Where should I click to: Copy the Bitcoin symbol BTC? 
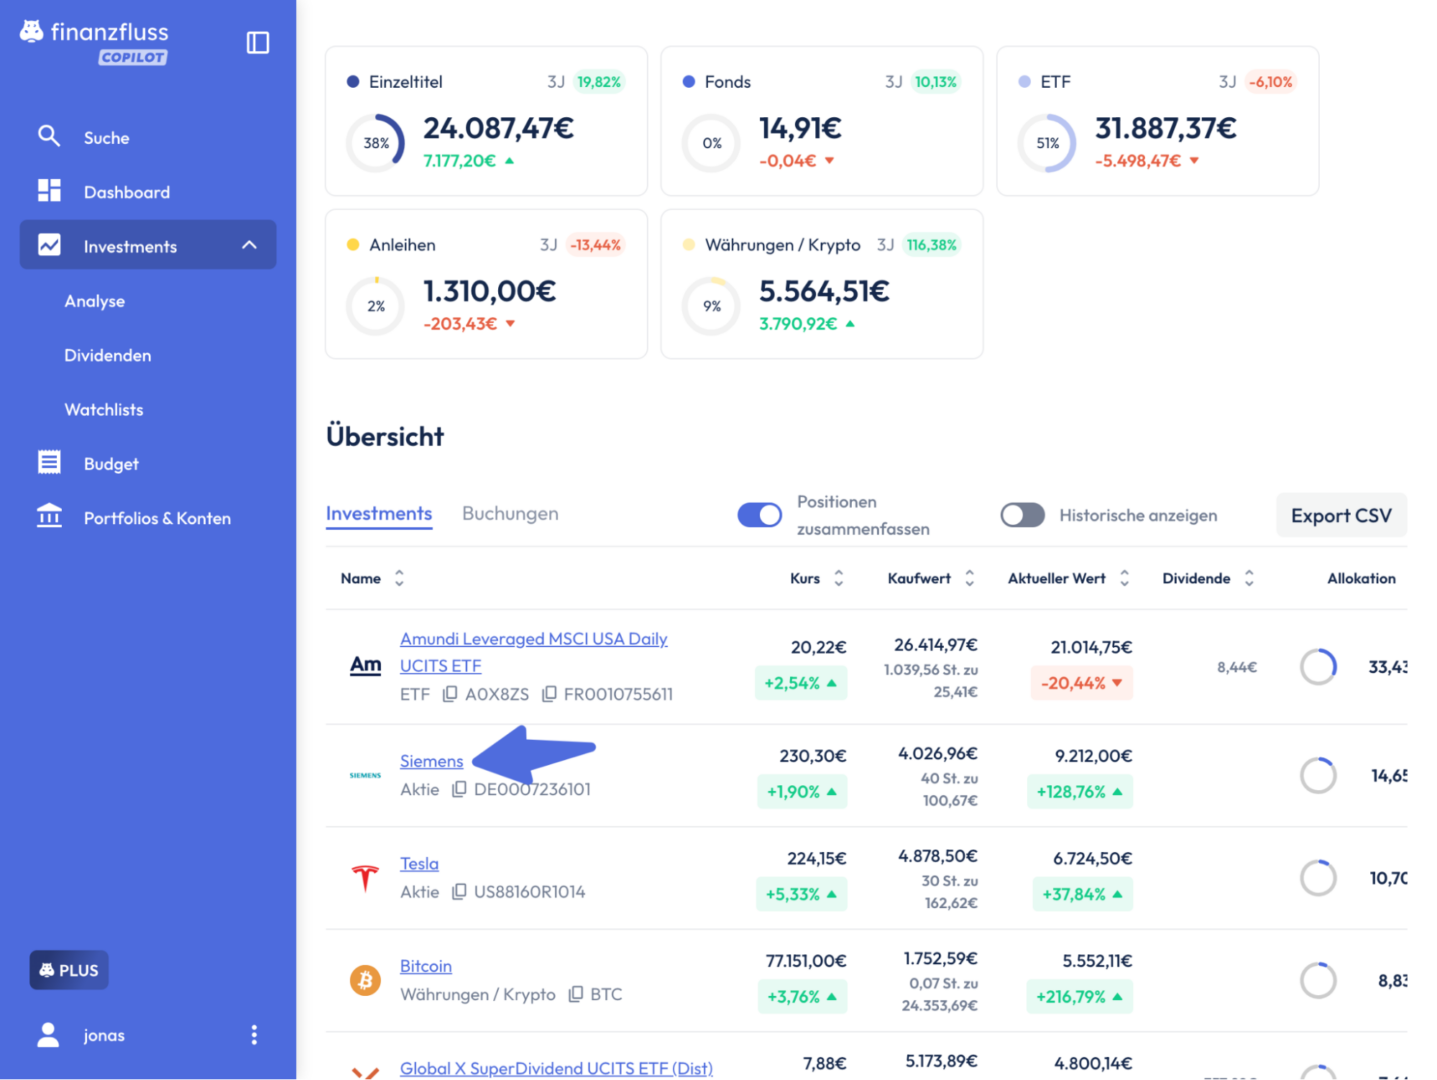click(576, 994)
